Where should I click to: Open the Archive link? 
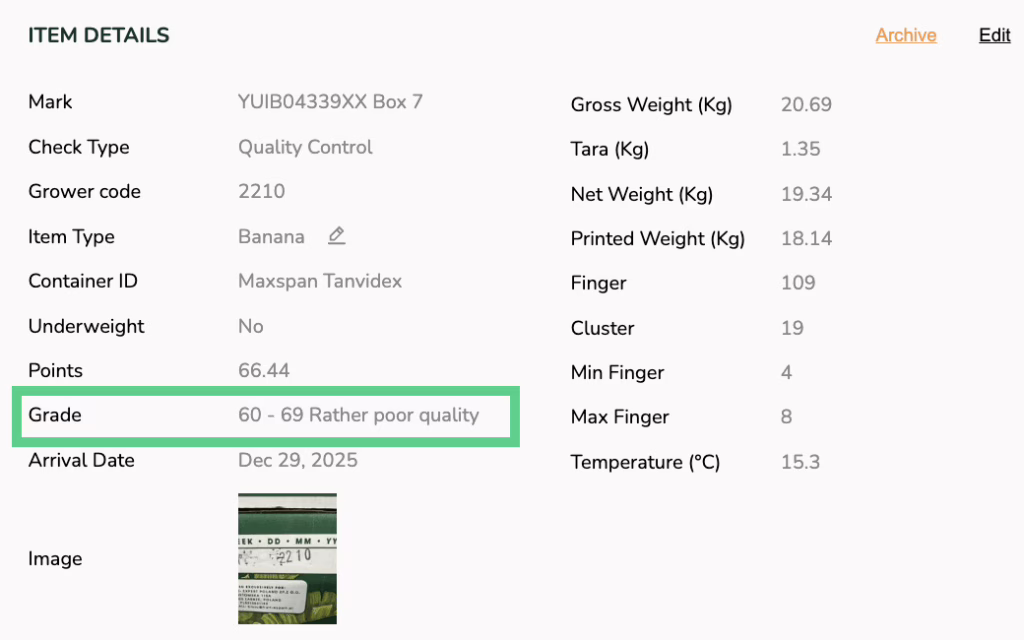[906, 35]
